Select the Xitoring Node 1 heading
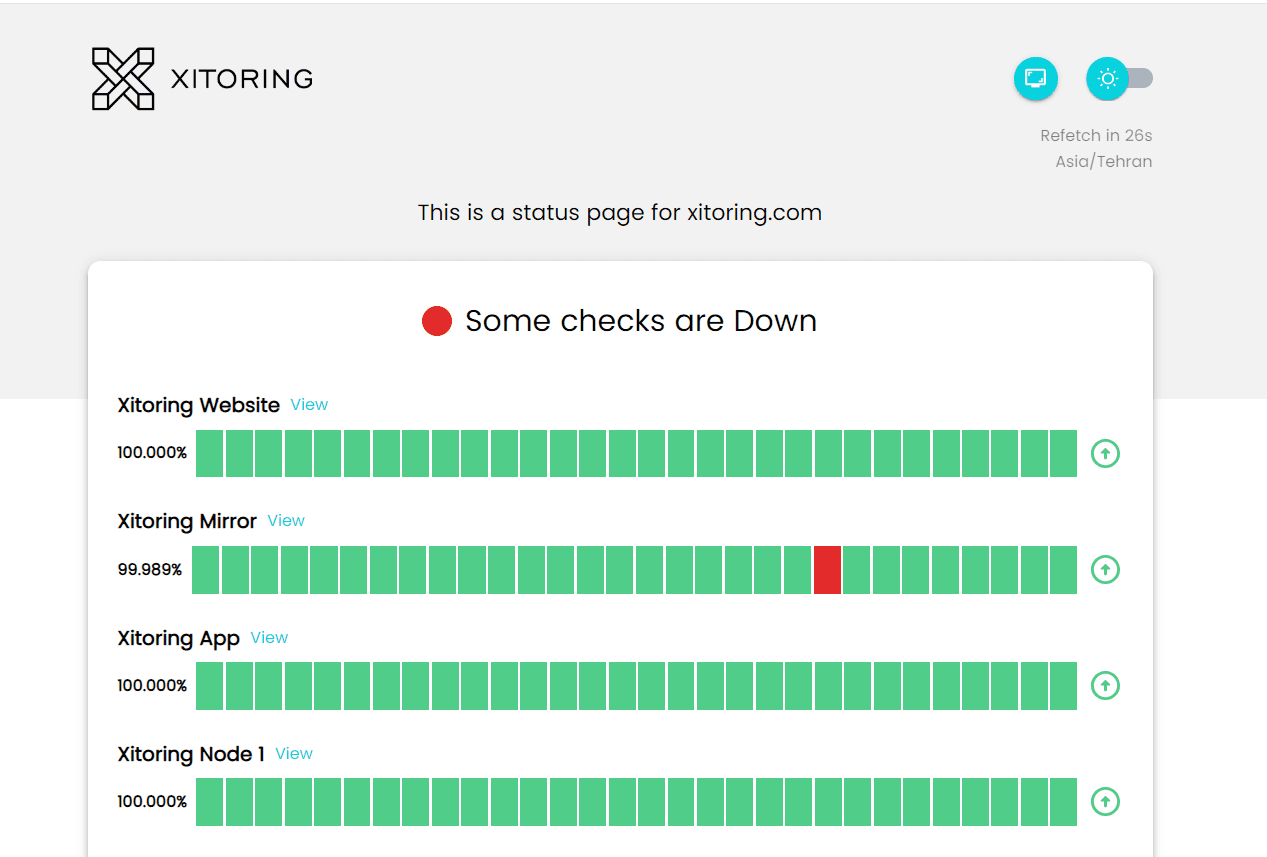Viewport: 1267px width, 857px height. pyautogui.click(x=190, y=754)
